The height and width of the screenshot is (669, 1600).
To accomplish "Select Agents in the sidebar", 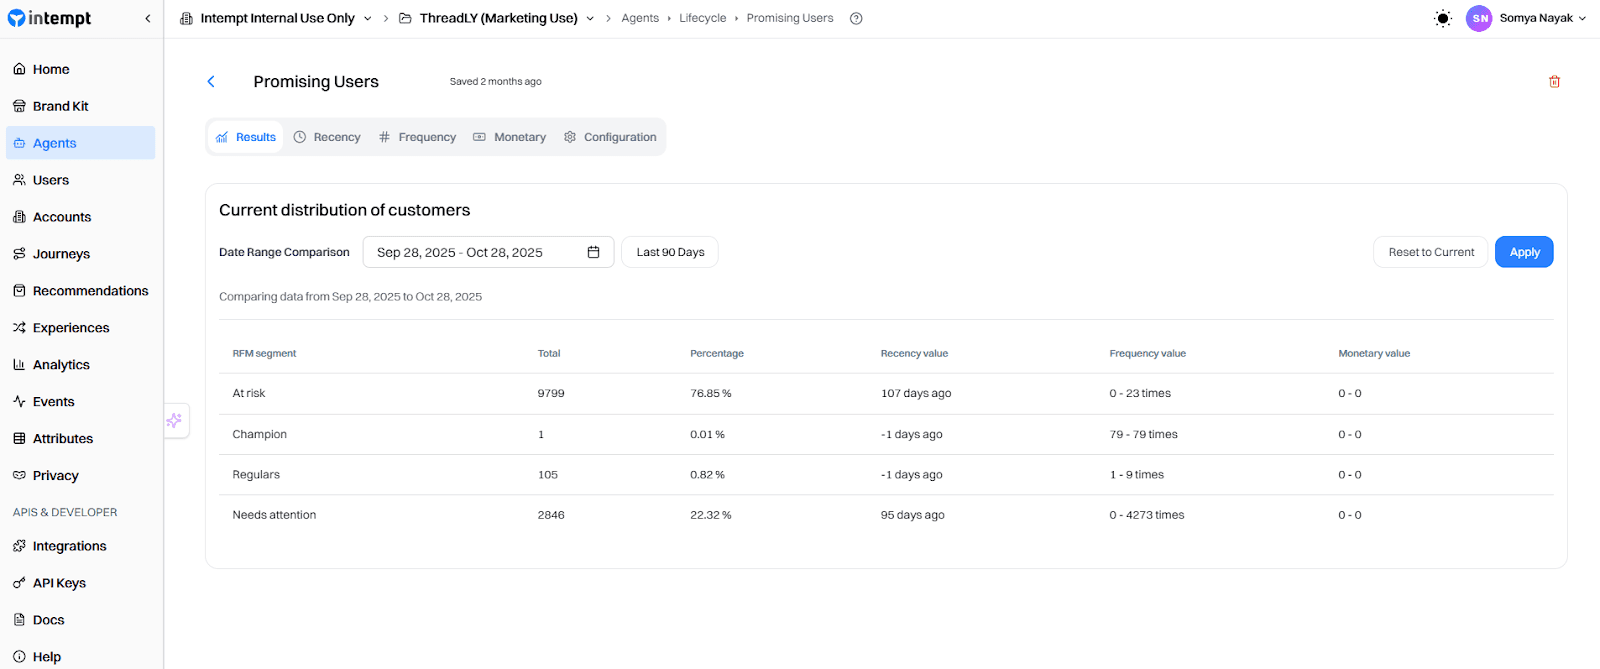I will tap(80, 143).
